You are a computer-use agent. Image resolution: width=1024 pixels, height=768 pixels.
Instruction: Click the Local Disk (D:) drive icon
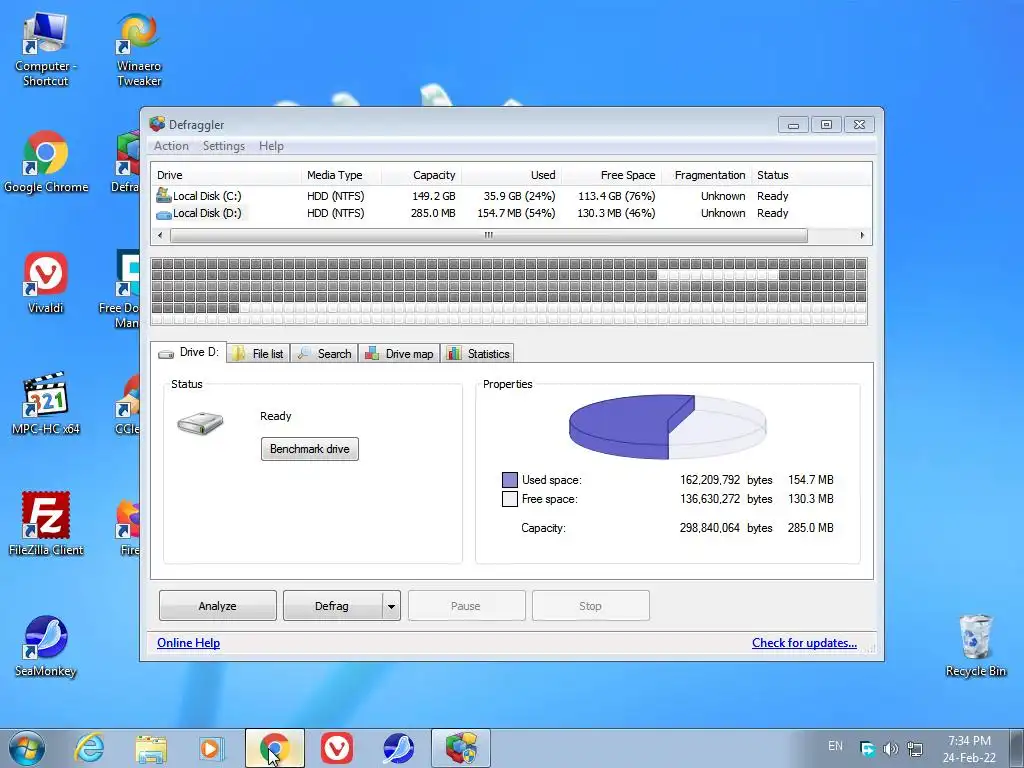point(163,214)
